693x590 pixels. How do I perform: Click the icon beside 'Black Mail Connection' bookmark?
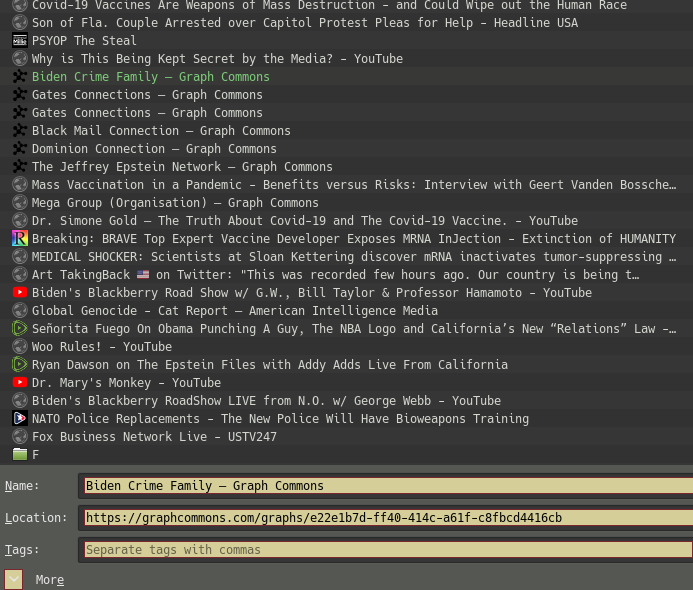click(x=19, y=130)
